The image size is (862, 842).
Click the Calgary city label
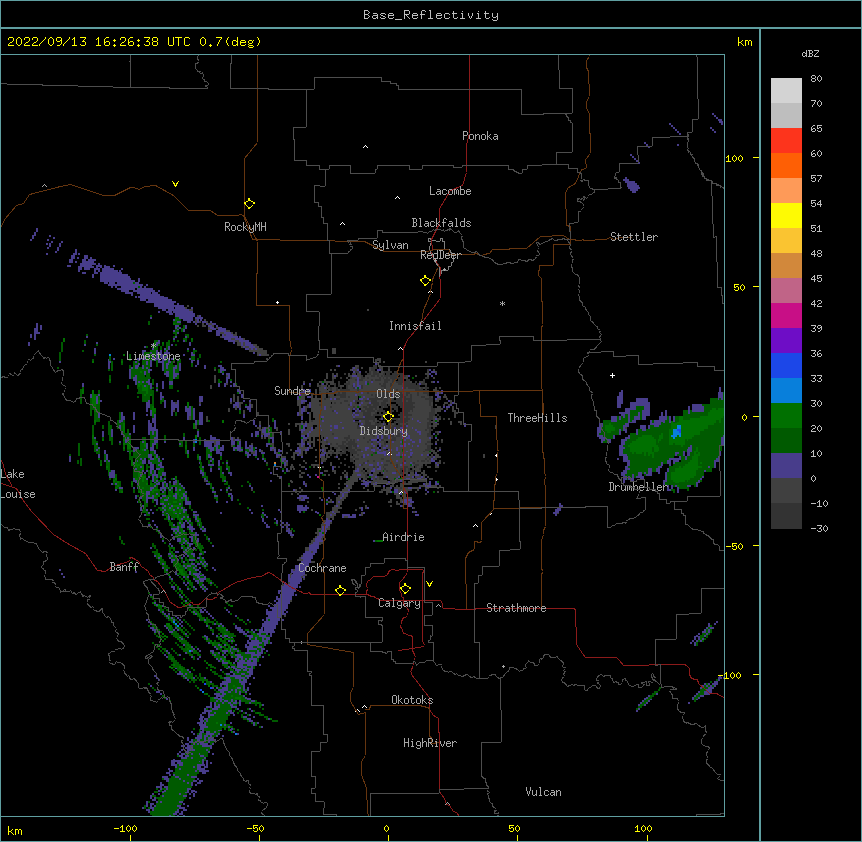(399, 603)
